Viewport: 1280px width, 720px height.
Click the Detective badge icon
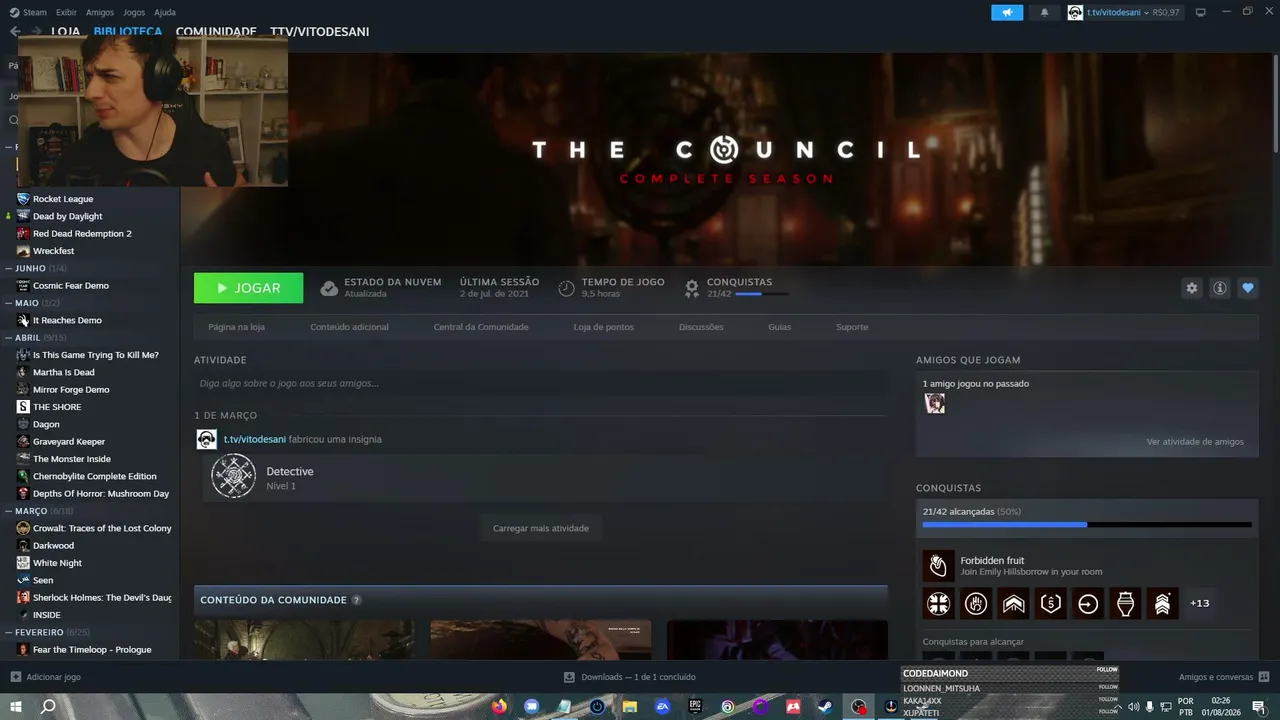[233, 477]
